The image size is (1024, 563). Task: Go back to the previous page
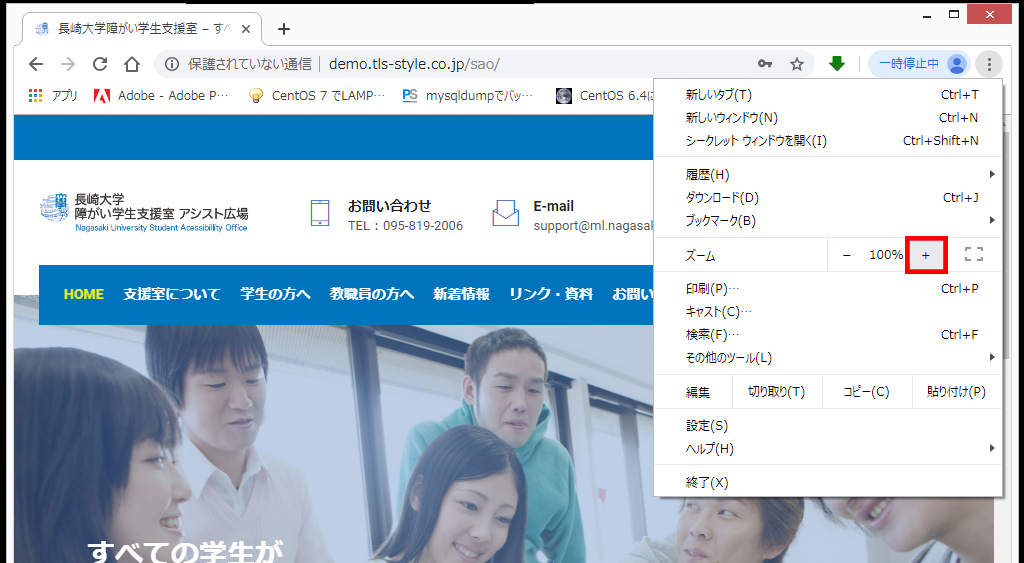coord(36,64)
